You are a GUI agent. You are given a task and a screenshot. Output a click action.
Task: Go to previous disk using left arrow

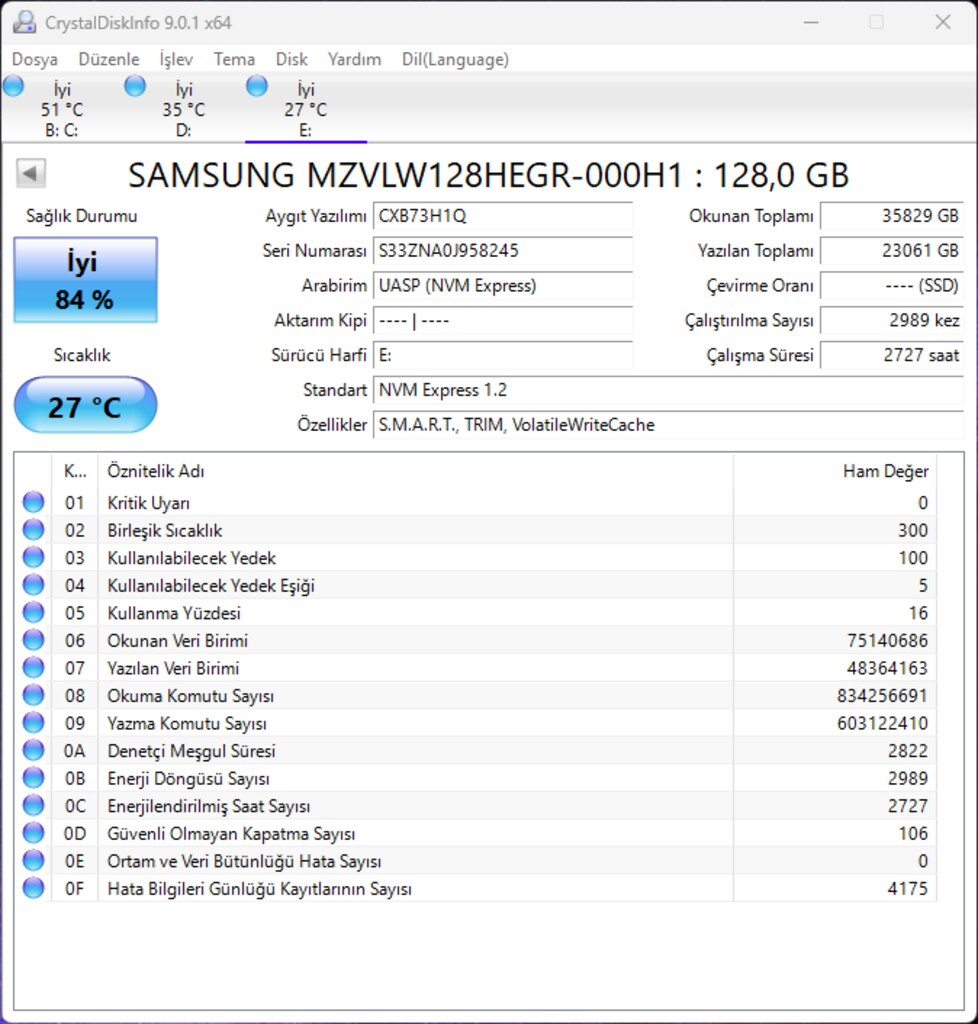(x=31, y=174)
